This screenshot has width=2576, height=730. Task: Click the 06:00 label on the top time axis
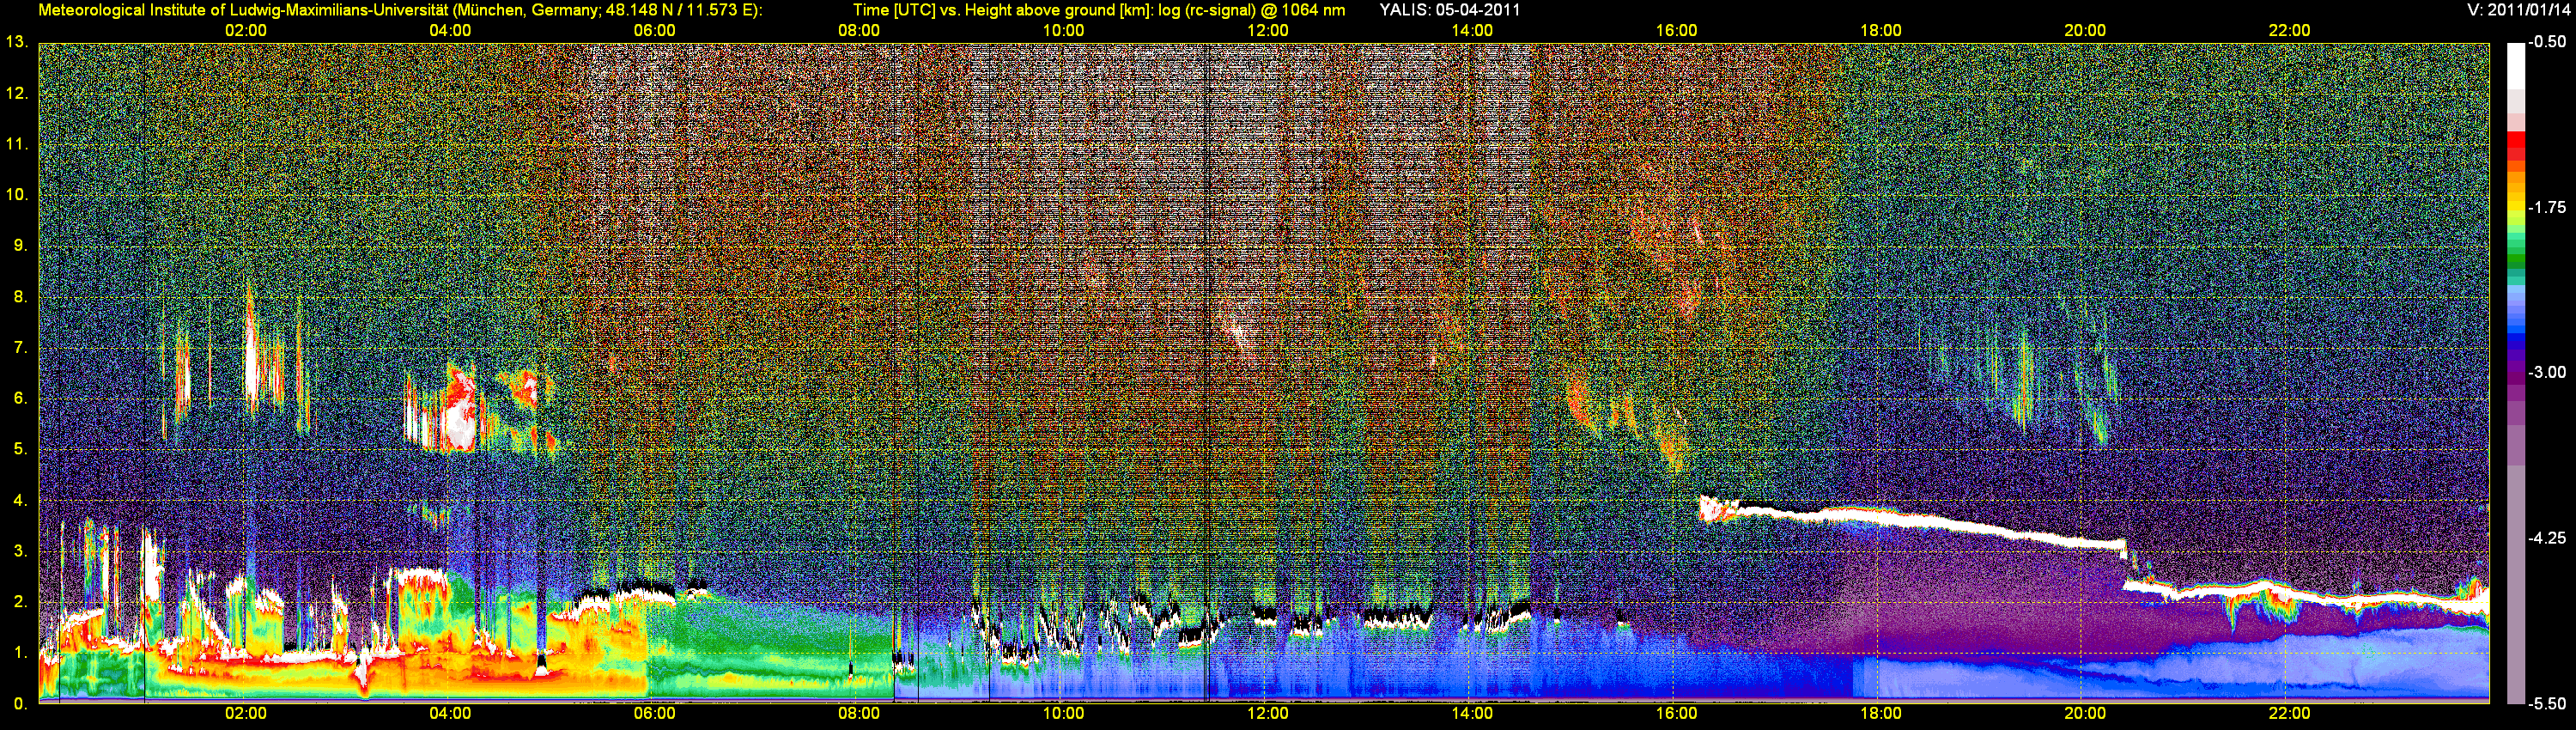pyautogui.click(x=654, y=30)
